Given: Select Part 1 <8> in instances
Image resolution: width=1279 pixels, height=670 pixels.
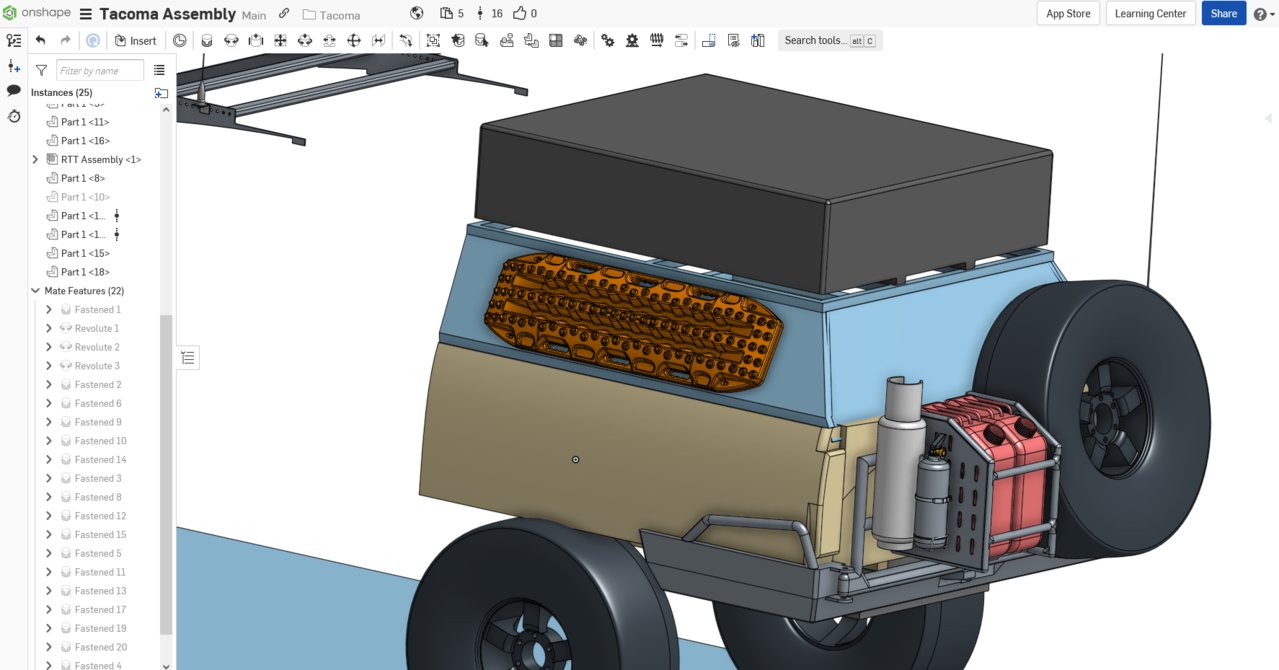Looking at the screenshot, I should pyautogui.click(x=83, y=178).
